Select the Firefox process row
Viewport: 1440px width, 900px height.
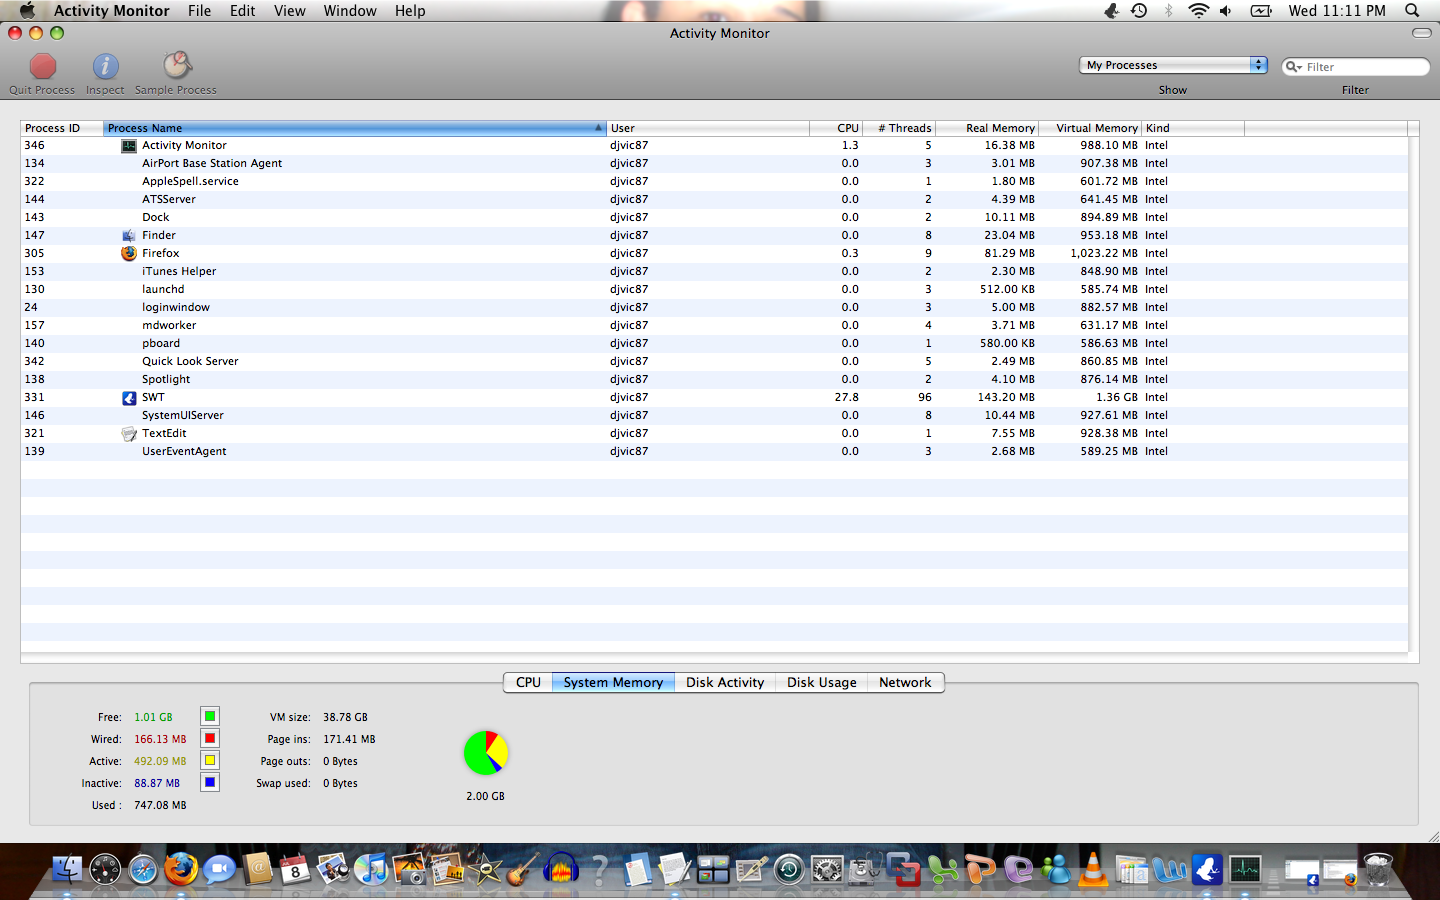coord(714,253)
